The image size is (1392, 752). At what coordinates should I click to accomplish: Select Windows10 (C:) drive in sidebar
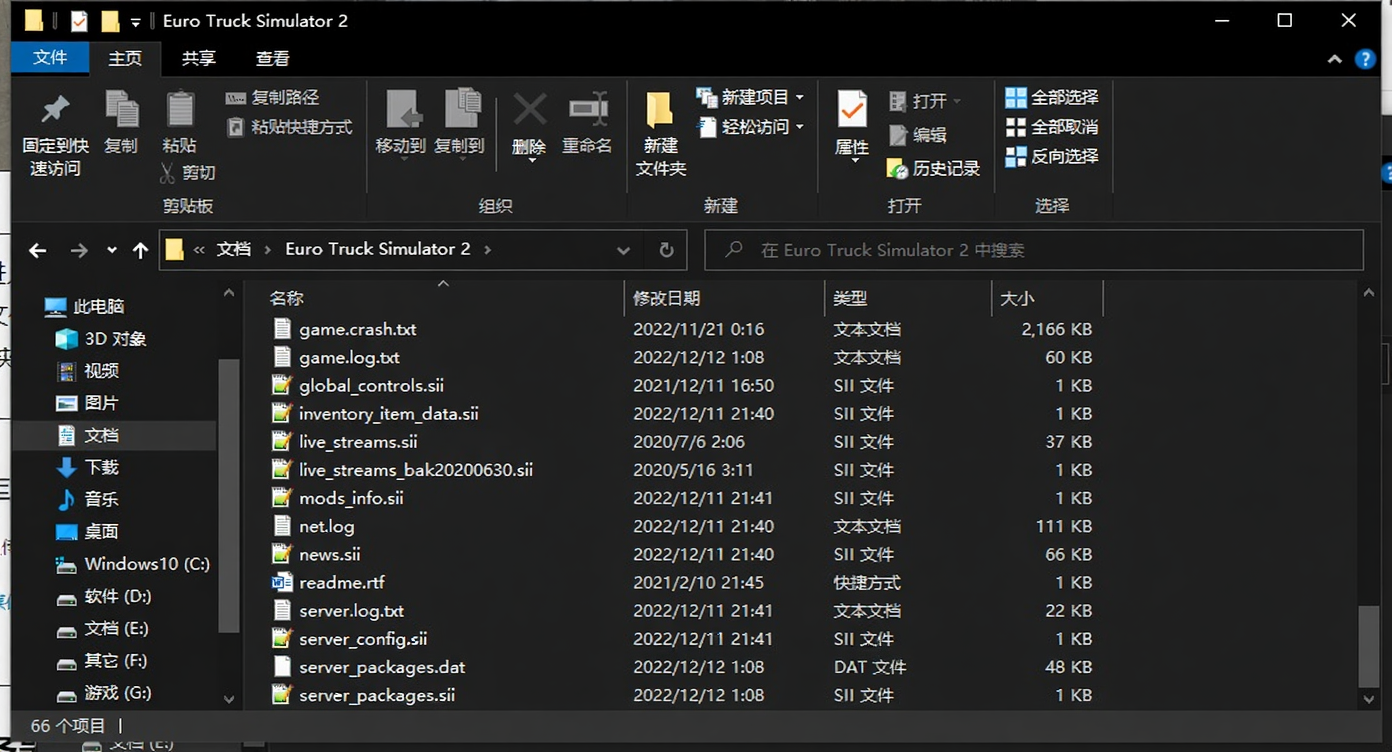[x=146, y=564]
